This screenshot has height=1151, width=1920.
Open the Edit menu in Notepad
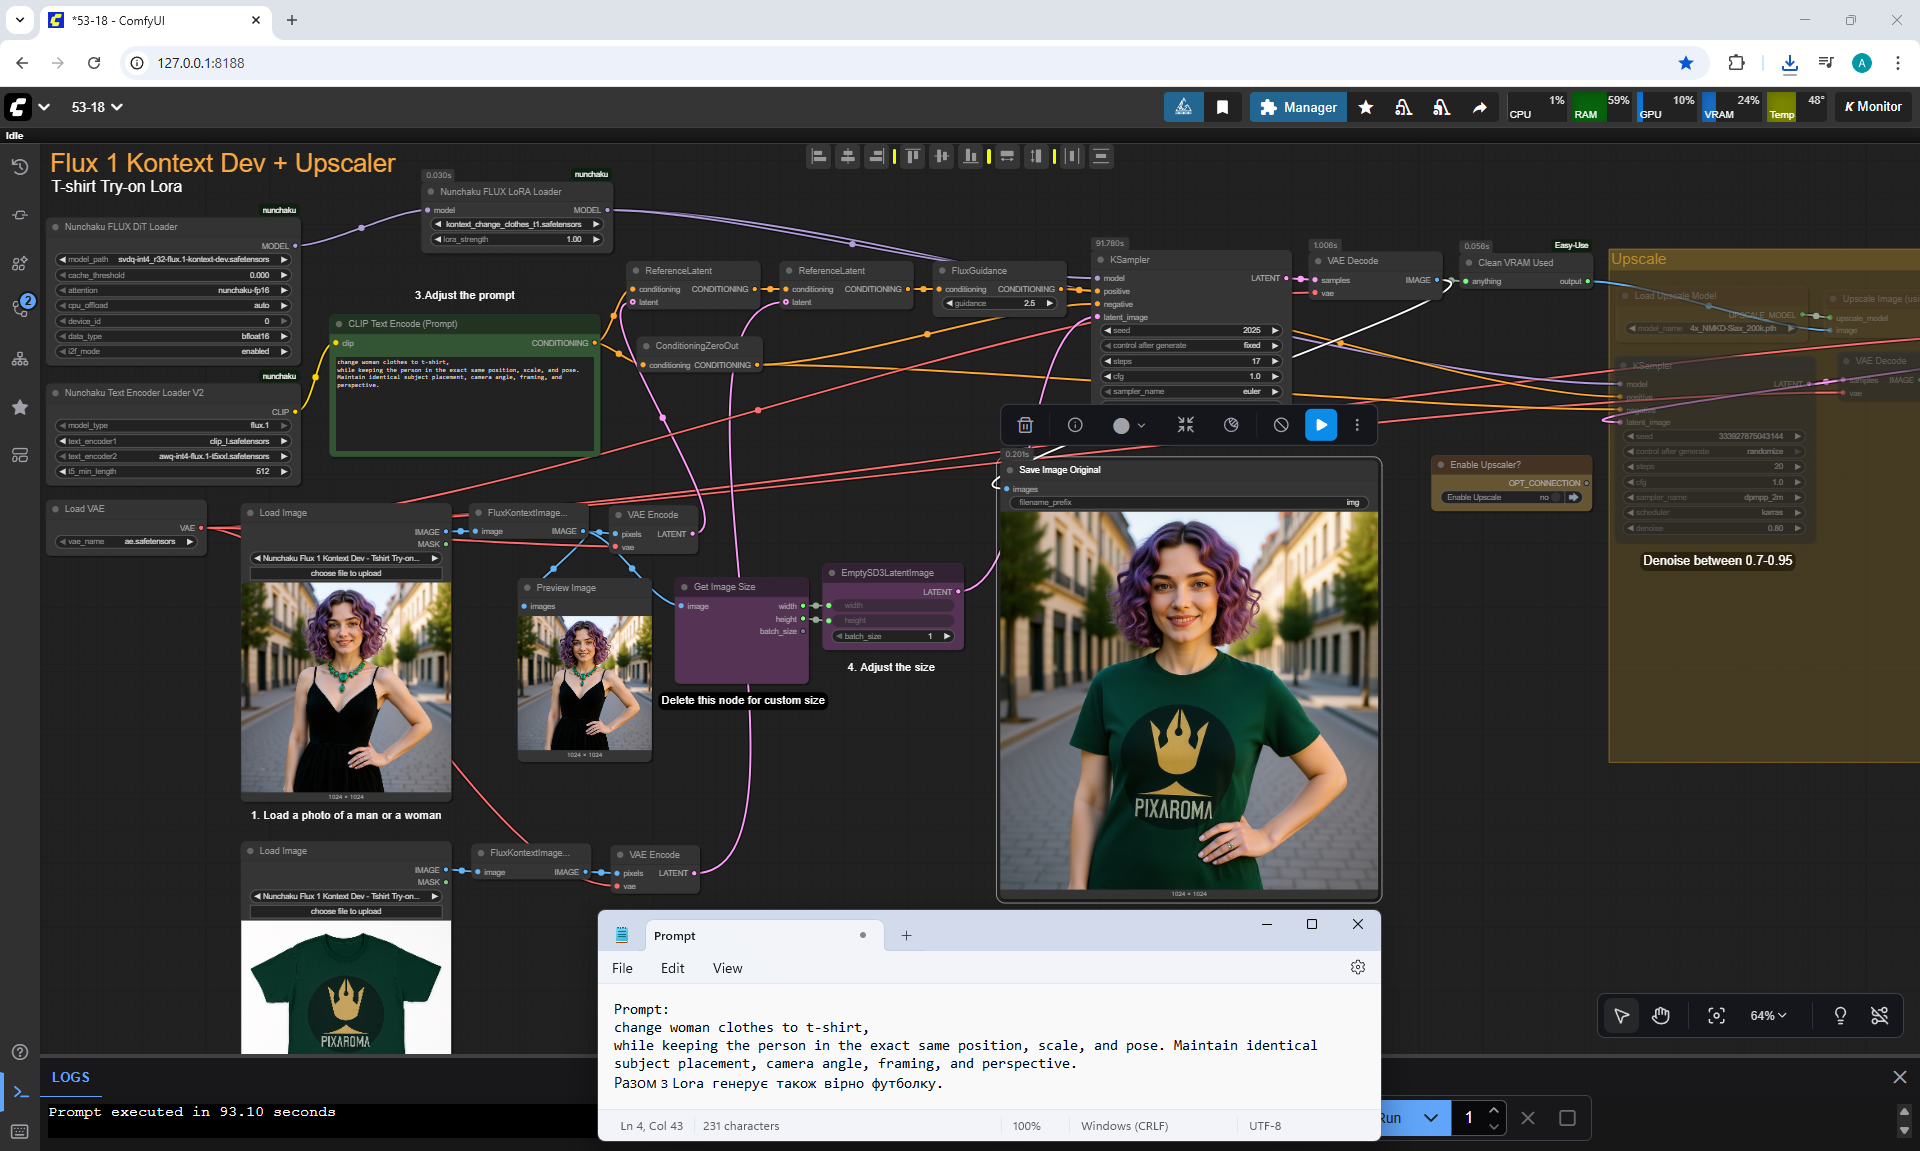click(672, 968)
